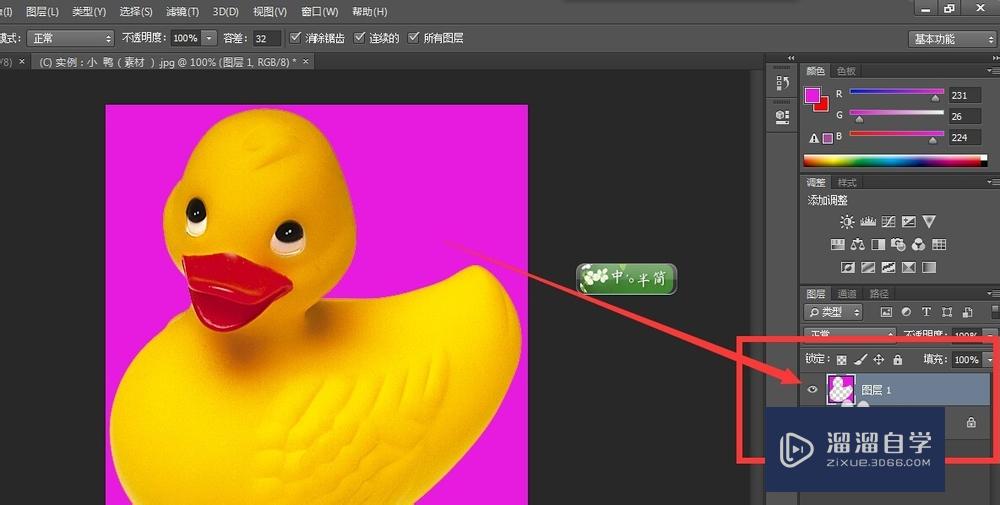The image size is (1000, 505).
Task: Filter layers by pixel layers
Action: click(x=886, y=312)
